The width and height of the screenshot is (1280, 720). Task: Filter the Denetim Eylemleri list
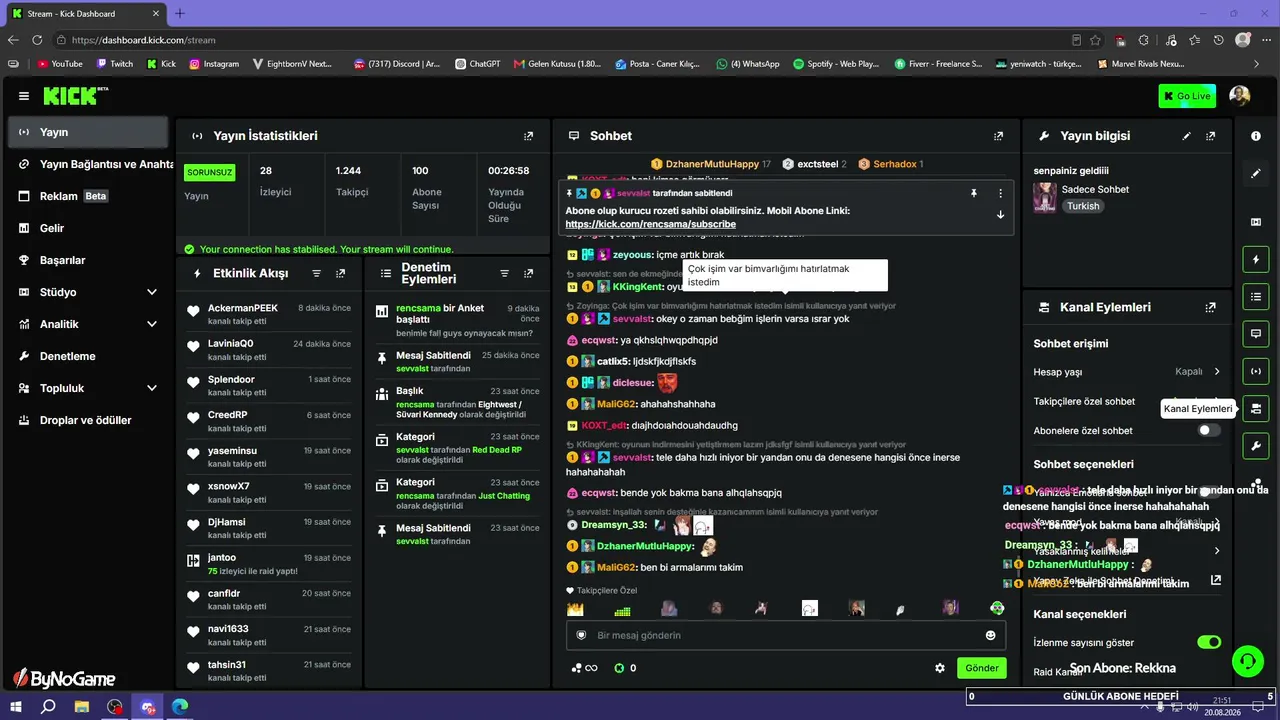pyautogui.click(x=505, y=273)
